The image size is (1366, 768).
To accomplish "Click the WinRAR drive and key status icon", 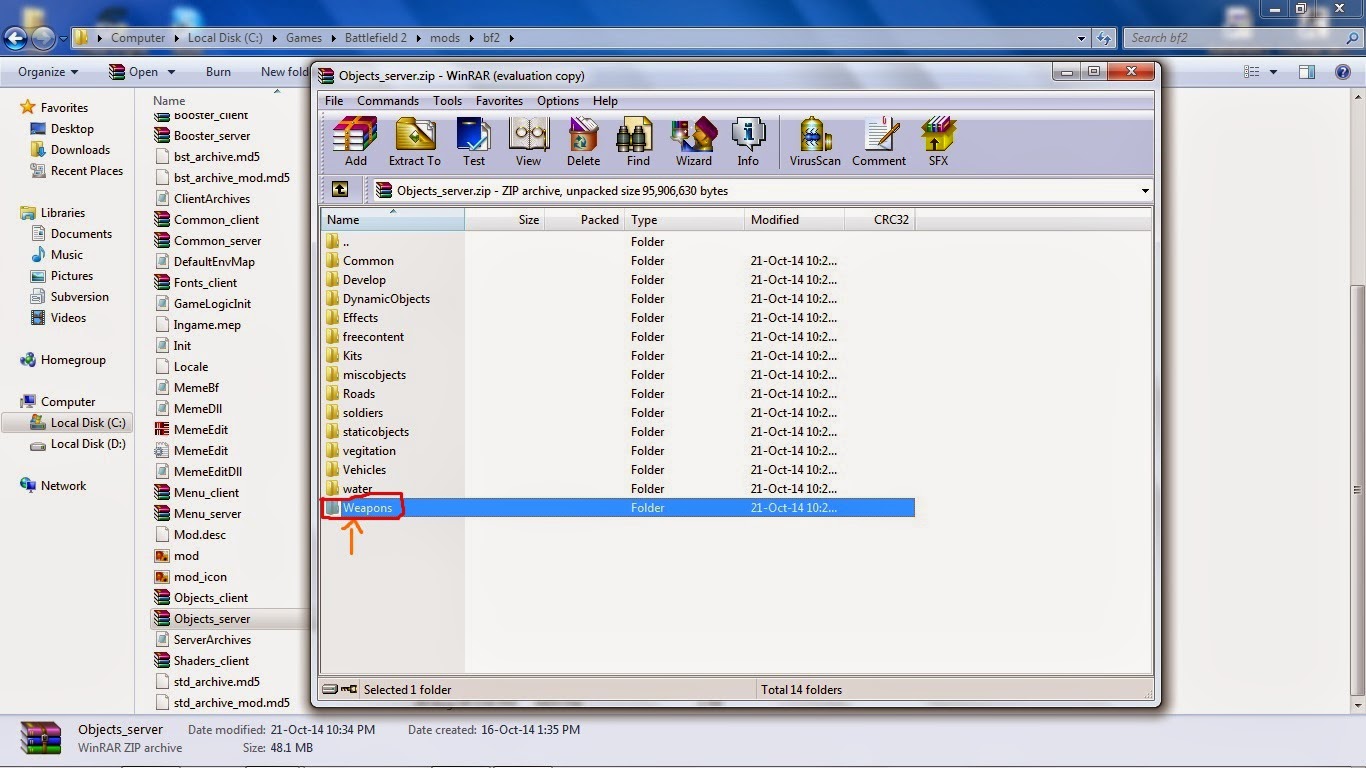I will (x=340, y=689).
